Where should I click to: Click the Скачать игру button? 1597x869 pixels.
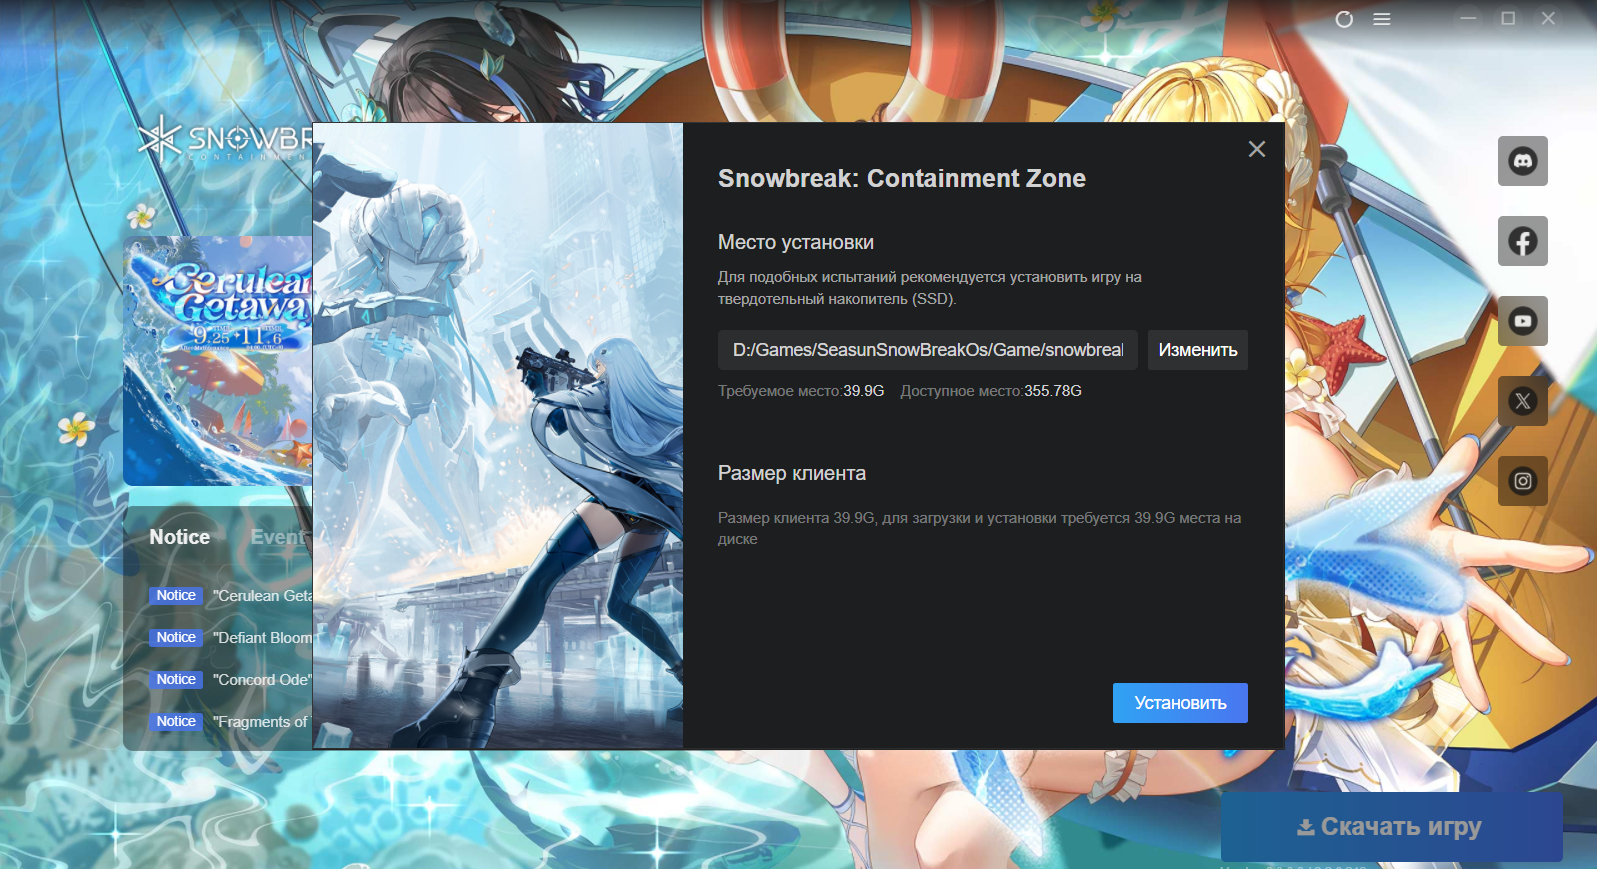pos(1392,827)
